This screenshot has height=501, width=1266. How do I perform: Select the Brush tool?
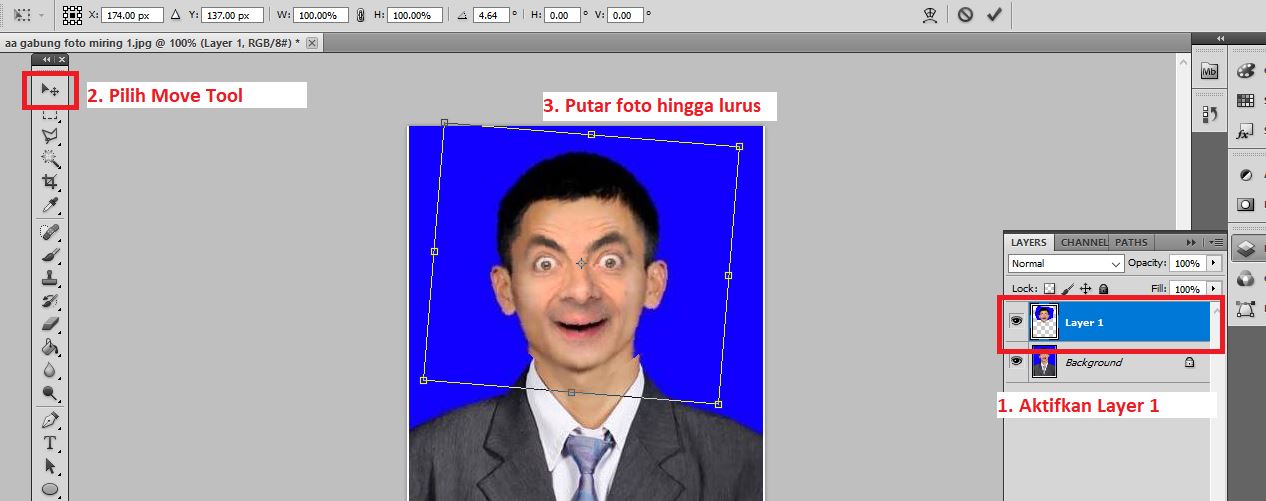pyautogui.click(x=50, y=255)
